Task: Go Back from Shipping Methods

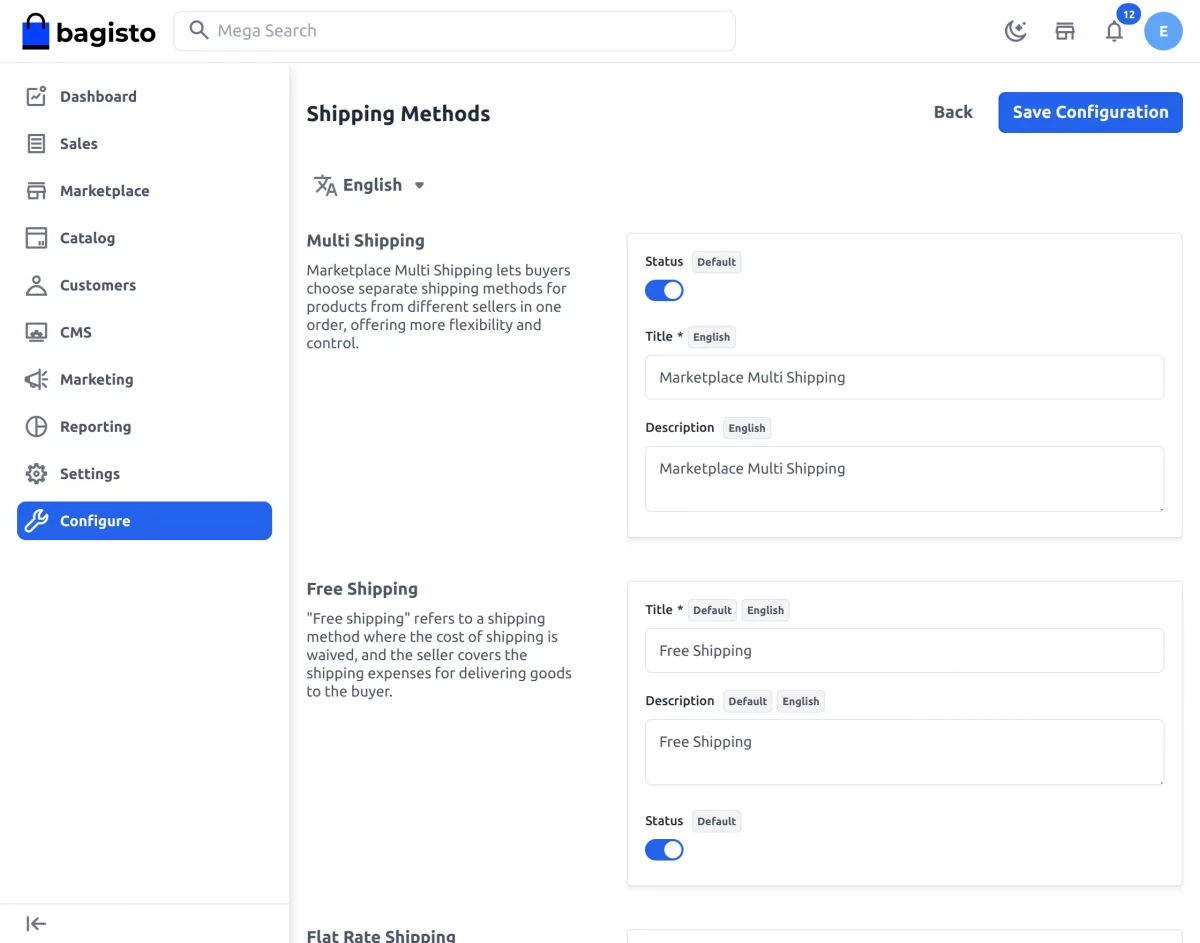Action: click(x=952, y=112)
